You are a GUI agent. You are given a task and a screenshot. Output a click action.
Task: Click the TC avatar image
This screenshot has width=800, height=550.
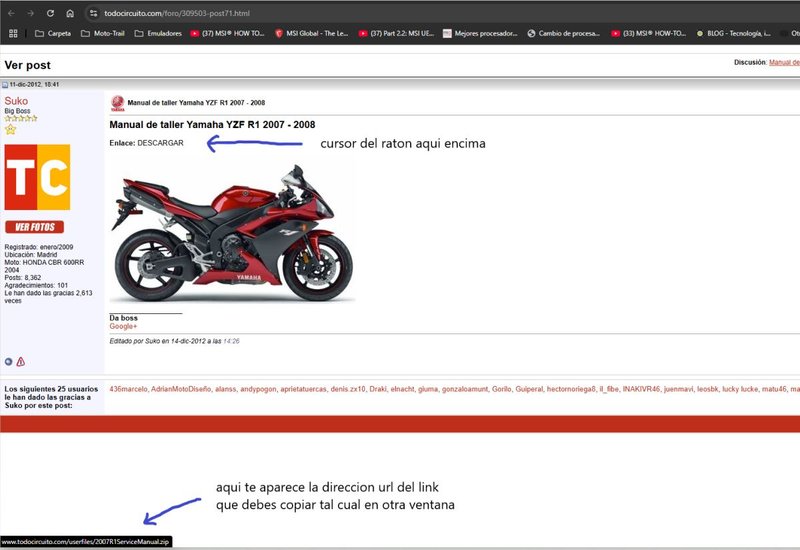click(x=37, y=177)
